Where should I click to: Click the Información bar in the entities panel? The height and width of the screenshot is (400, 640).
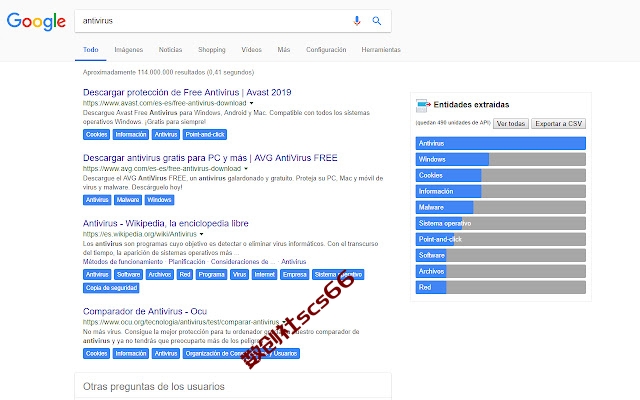[500, 191]
